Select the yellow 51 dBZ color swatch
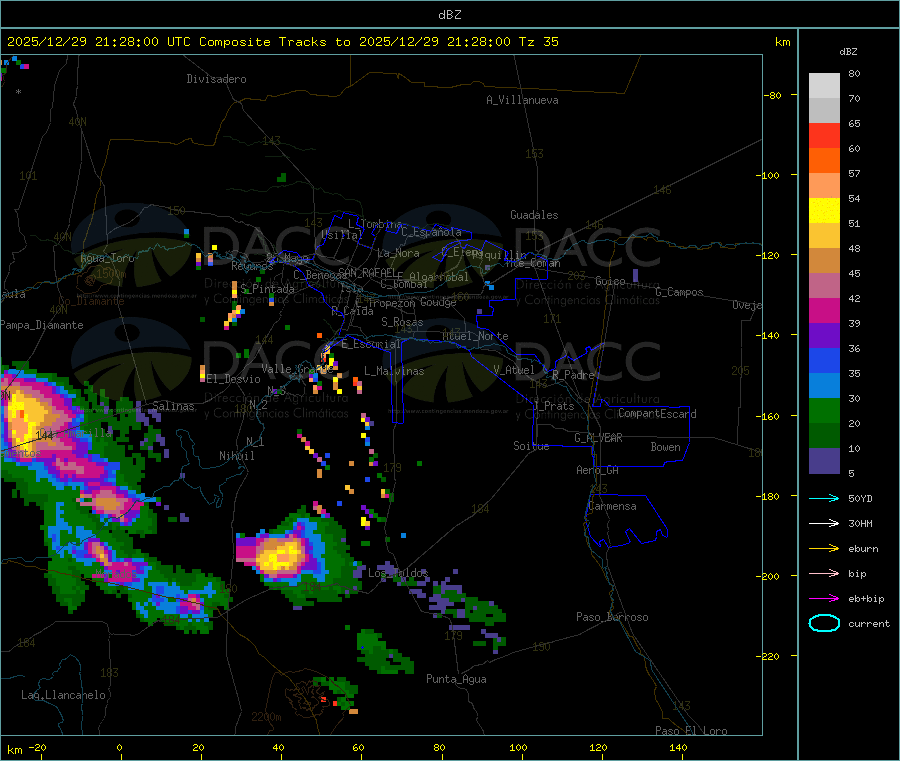The image size is (900, 761). pos(824,211)
